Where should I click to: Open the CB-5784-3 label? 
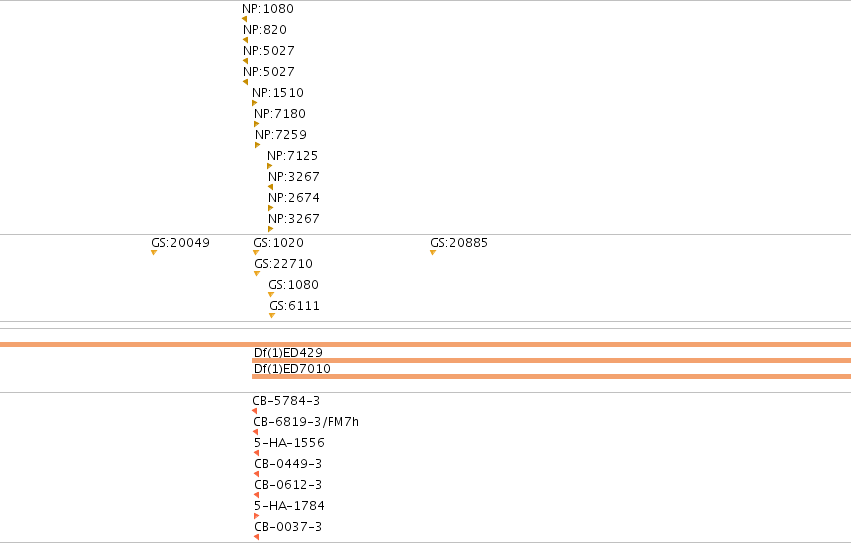286,401
